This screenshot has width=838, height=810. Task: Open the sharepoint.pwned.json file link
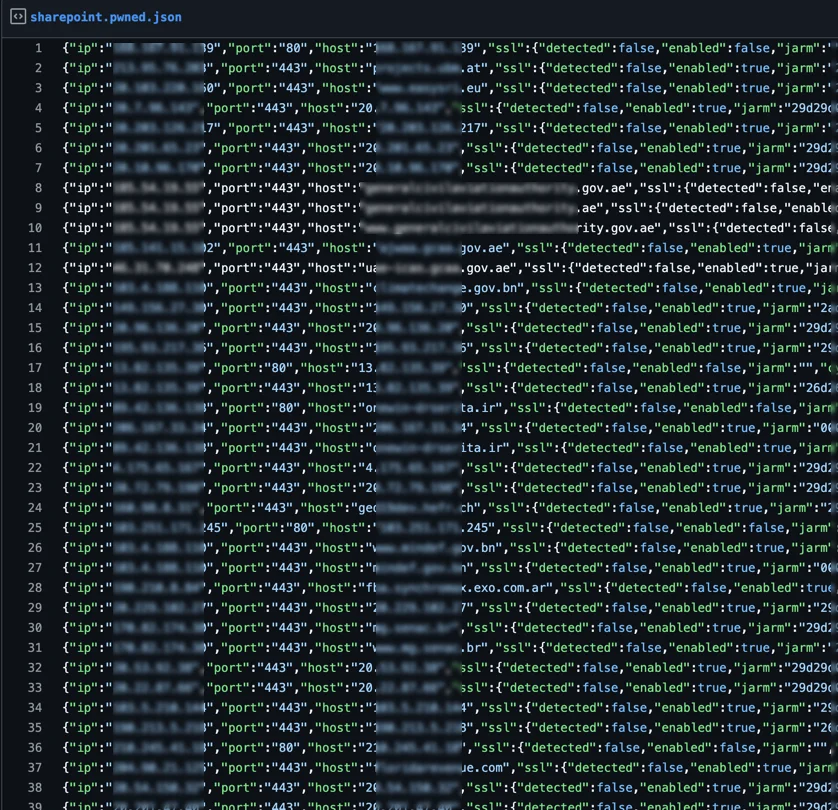click(x=106, y=17)
